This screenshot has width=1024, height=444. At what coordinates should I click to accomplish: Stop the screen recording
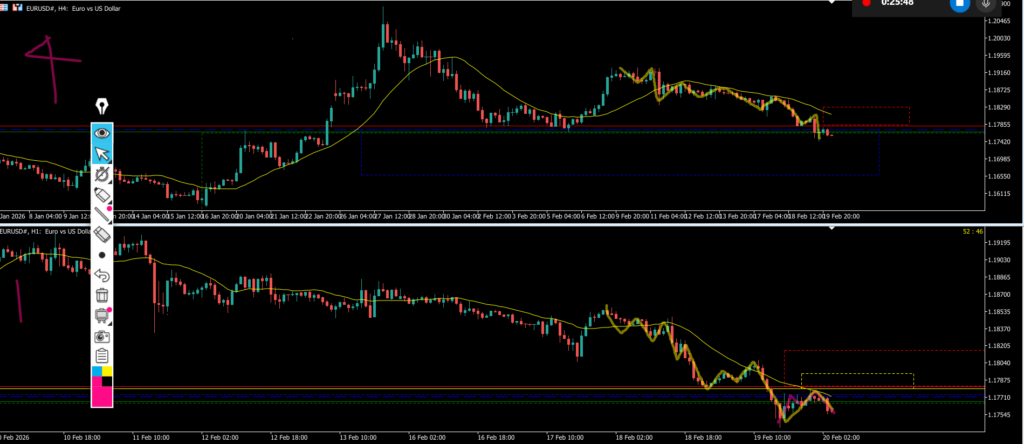coord(959,5)
